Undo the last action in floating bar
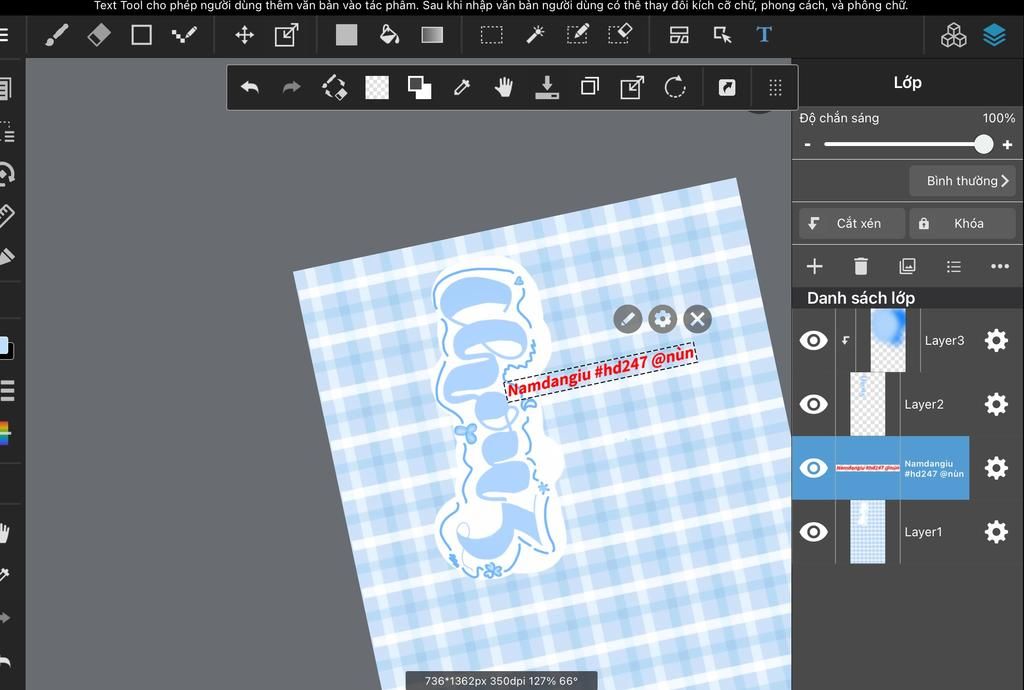Screen dimensions: 1024x690 (250, 87)
